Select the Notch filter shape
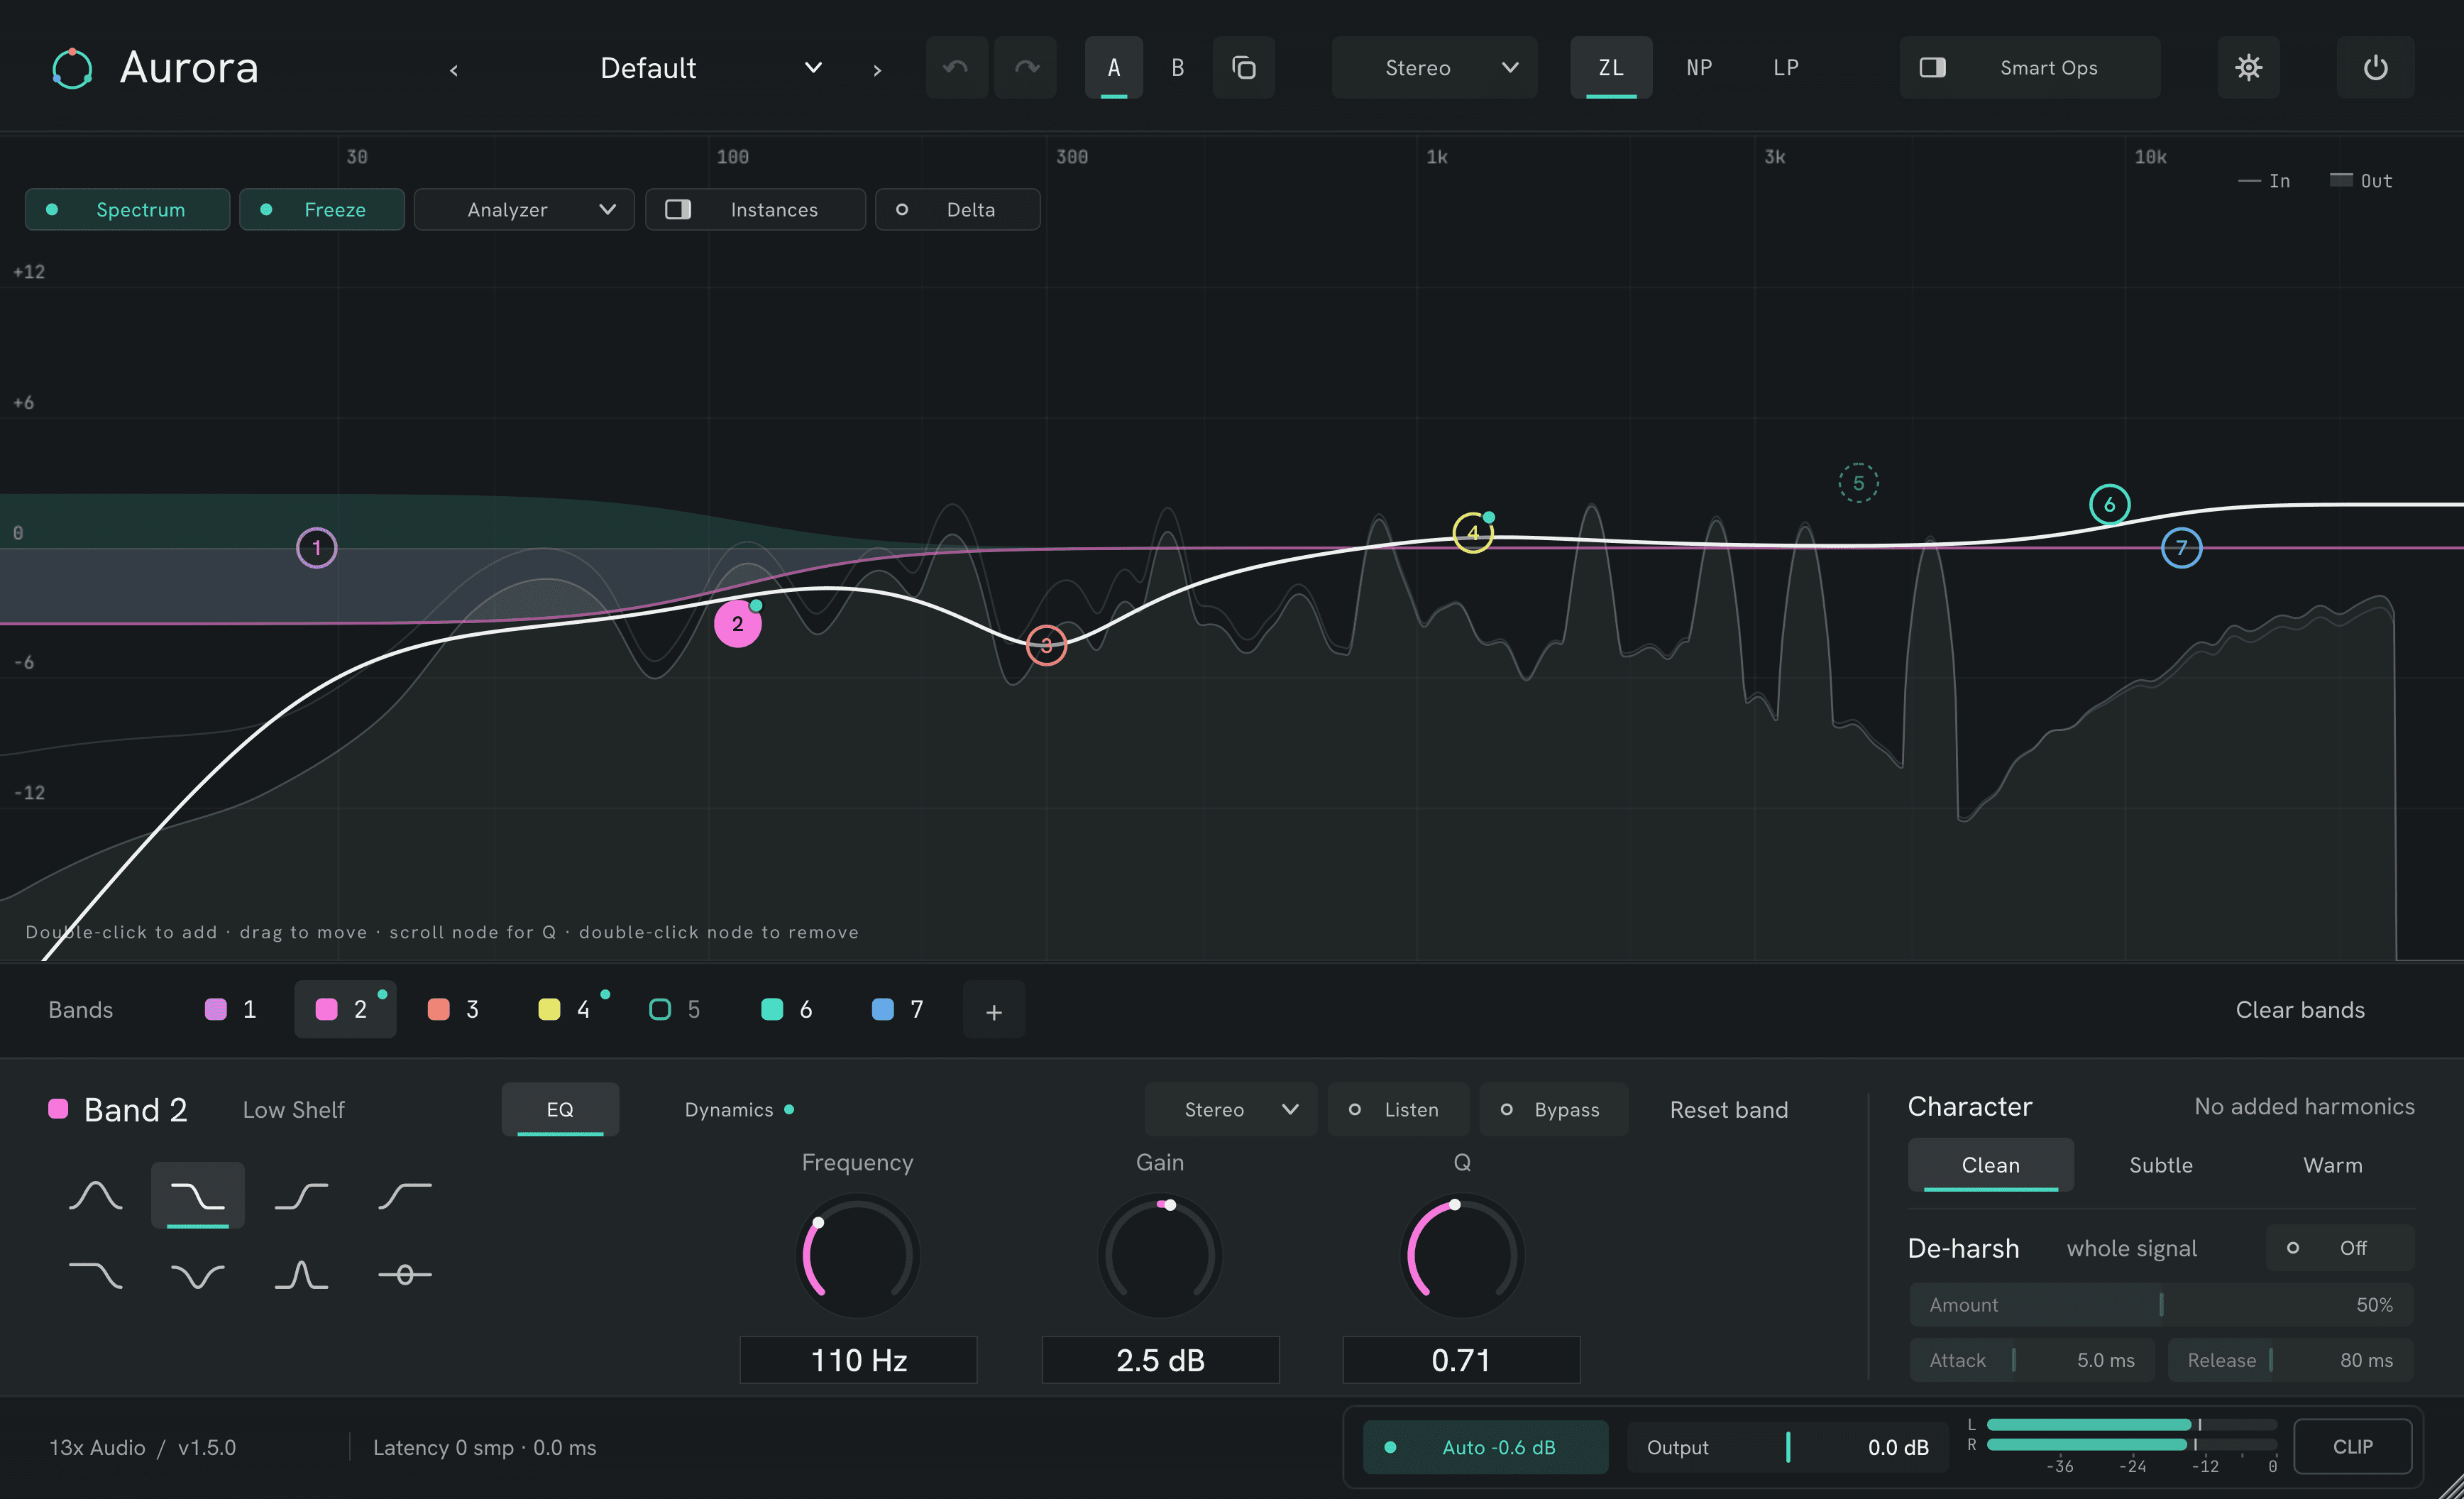The width and height of the screenshot is (2464, 1499). click(x=197, y=1275)
